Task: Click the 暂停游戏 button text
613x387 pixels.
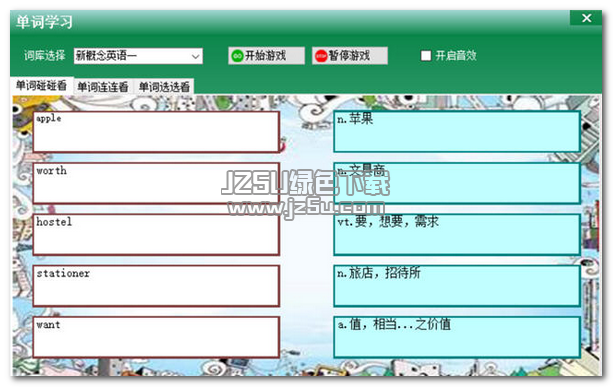Action: [349, 56]
